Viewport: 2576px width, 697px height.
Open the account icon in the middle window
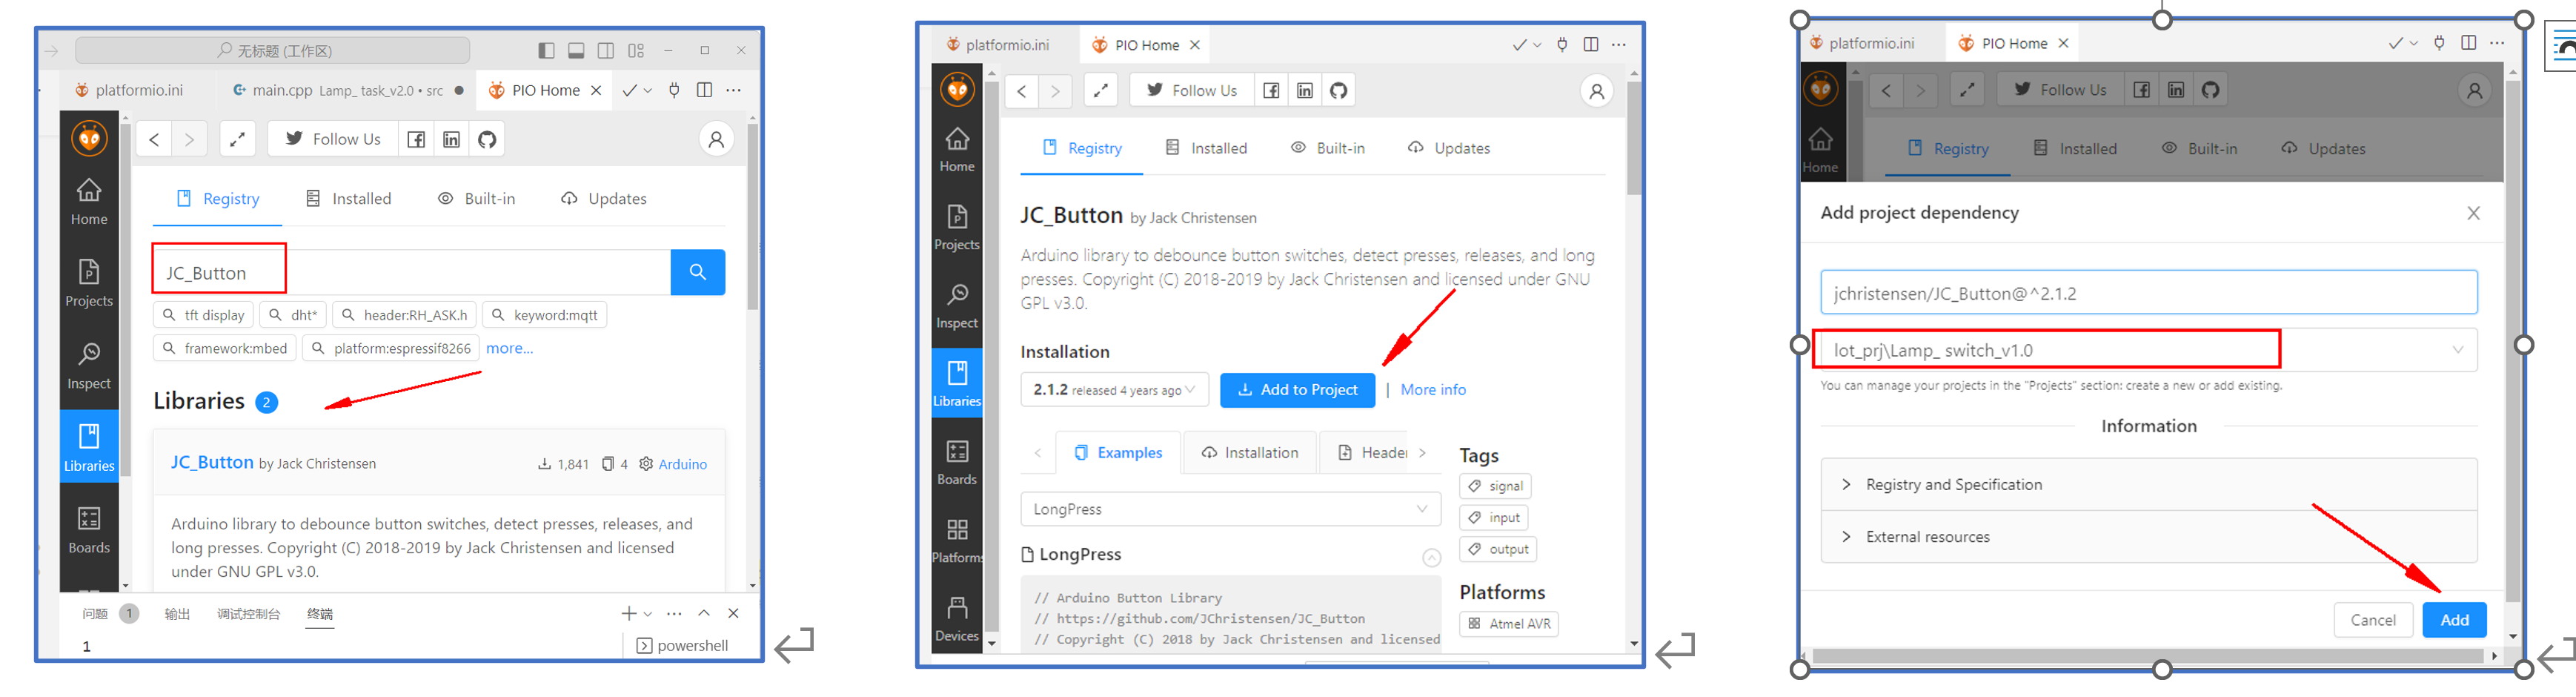coord(1597,91)
